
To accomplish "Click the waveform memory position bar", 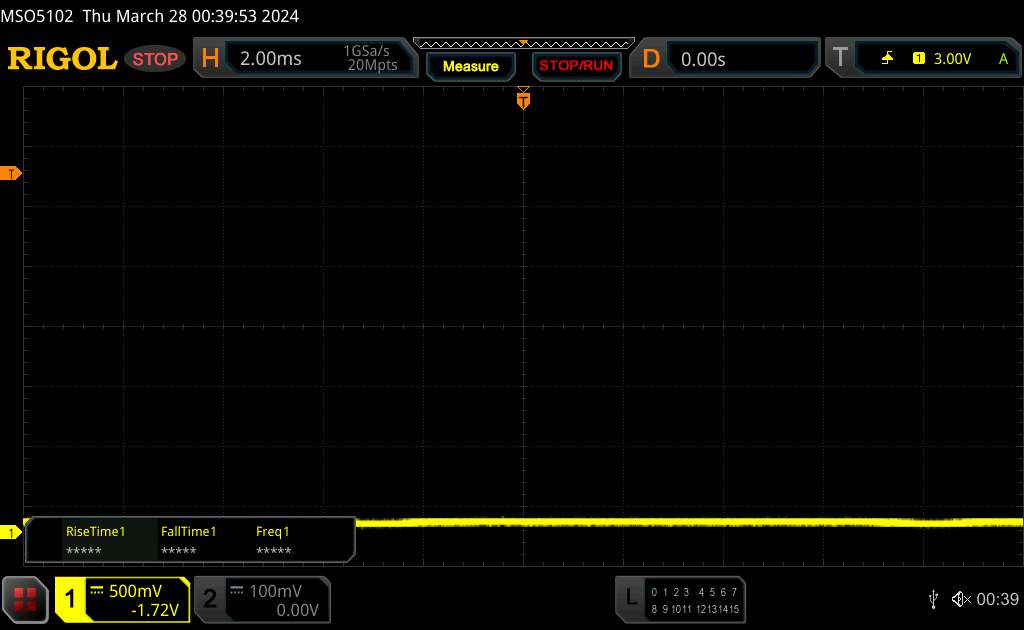I will tap(524, 44).
